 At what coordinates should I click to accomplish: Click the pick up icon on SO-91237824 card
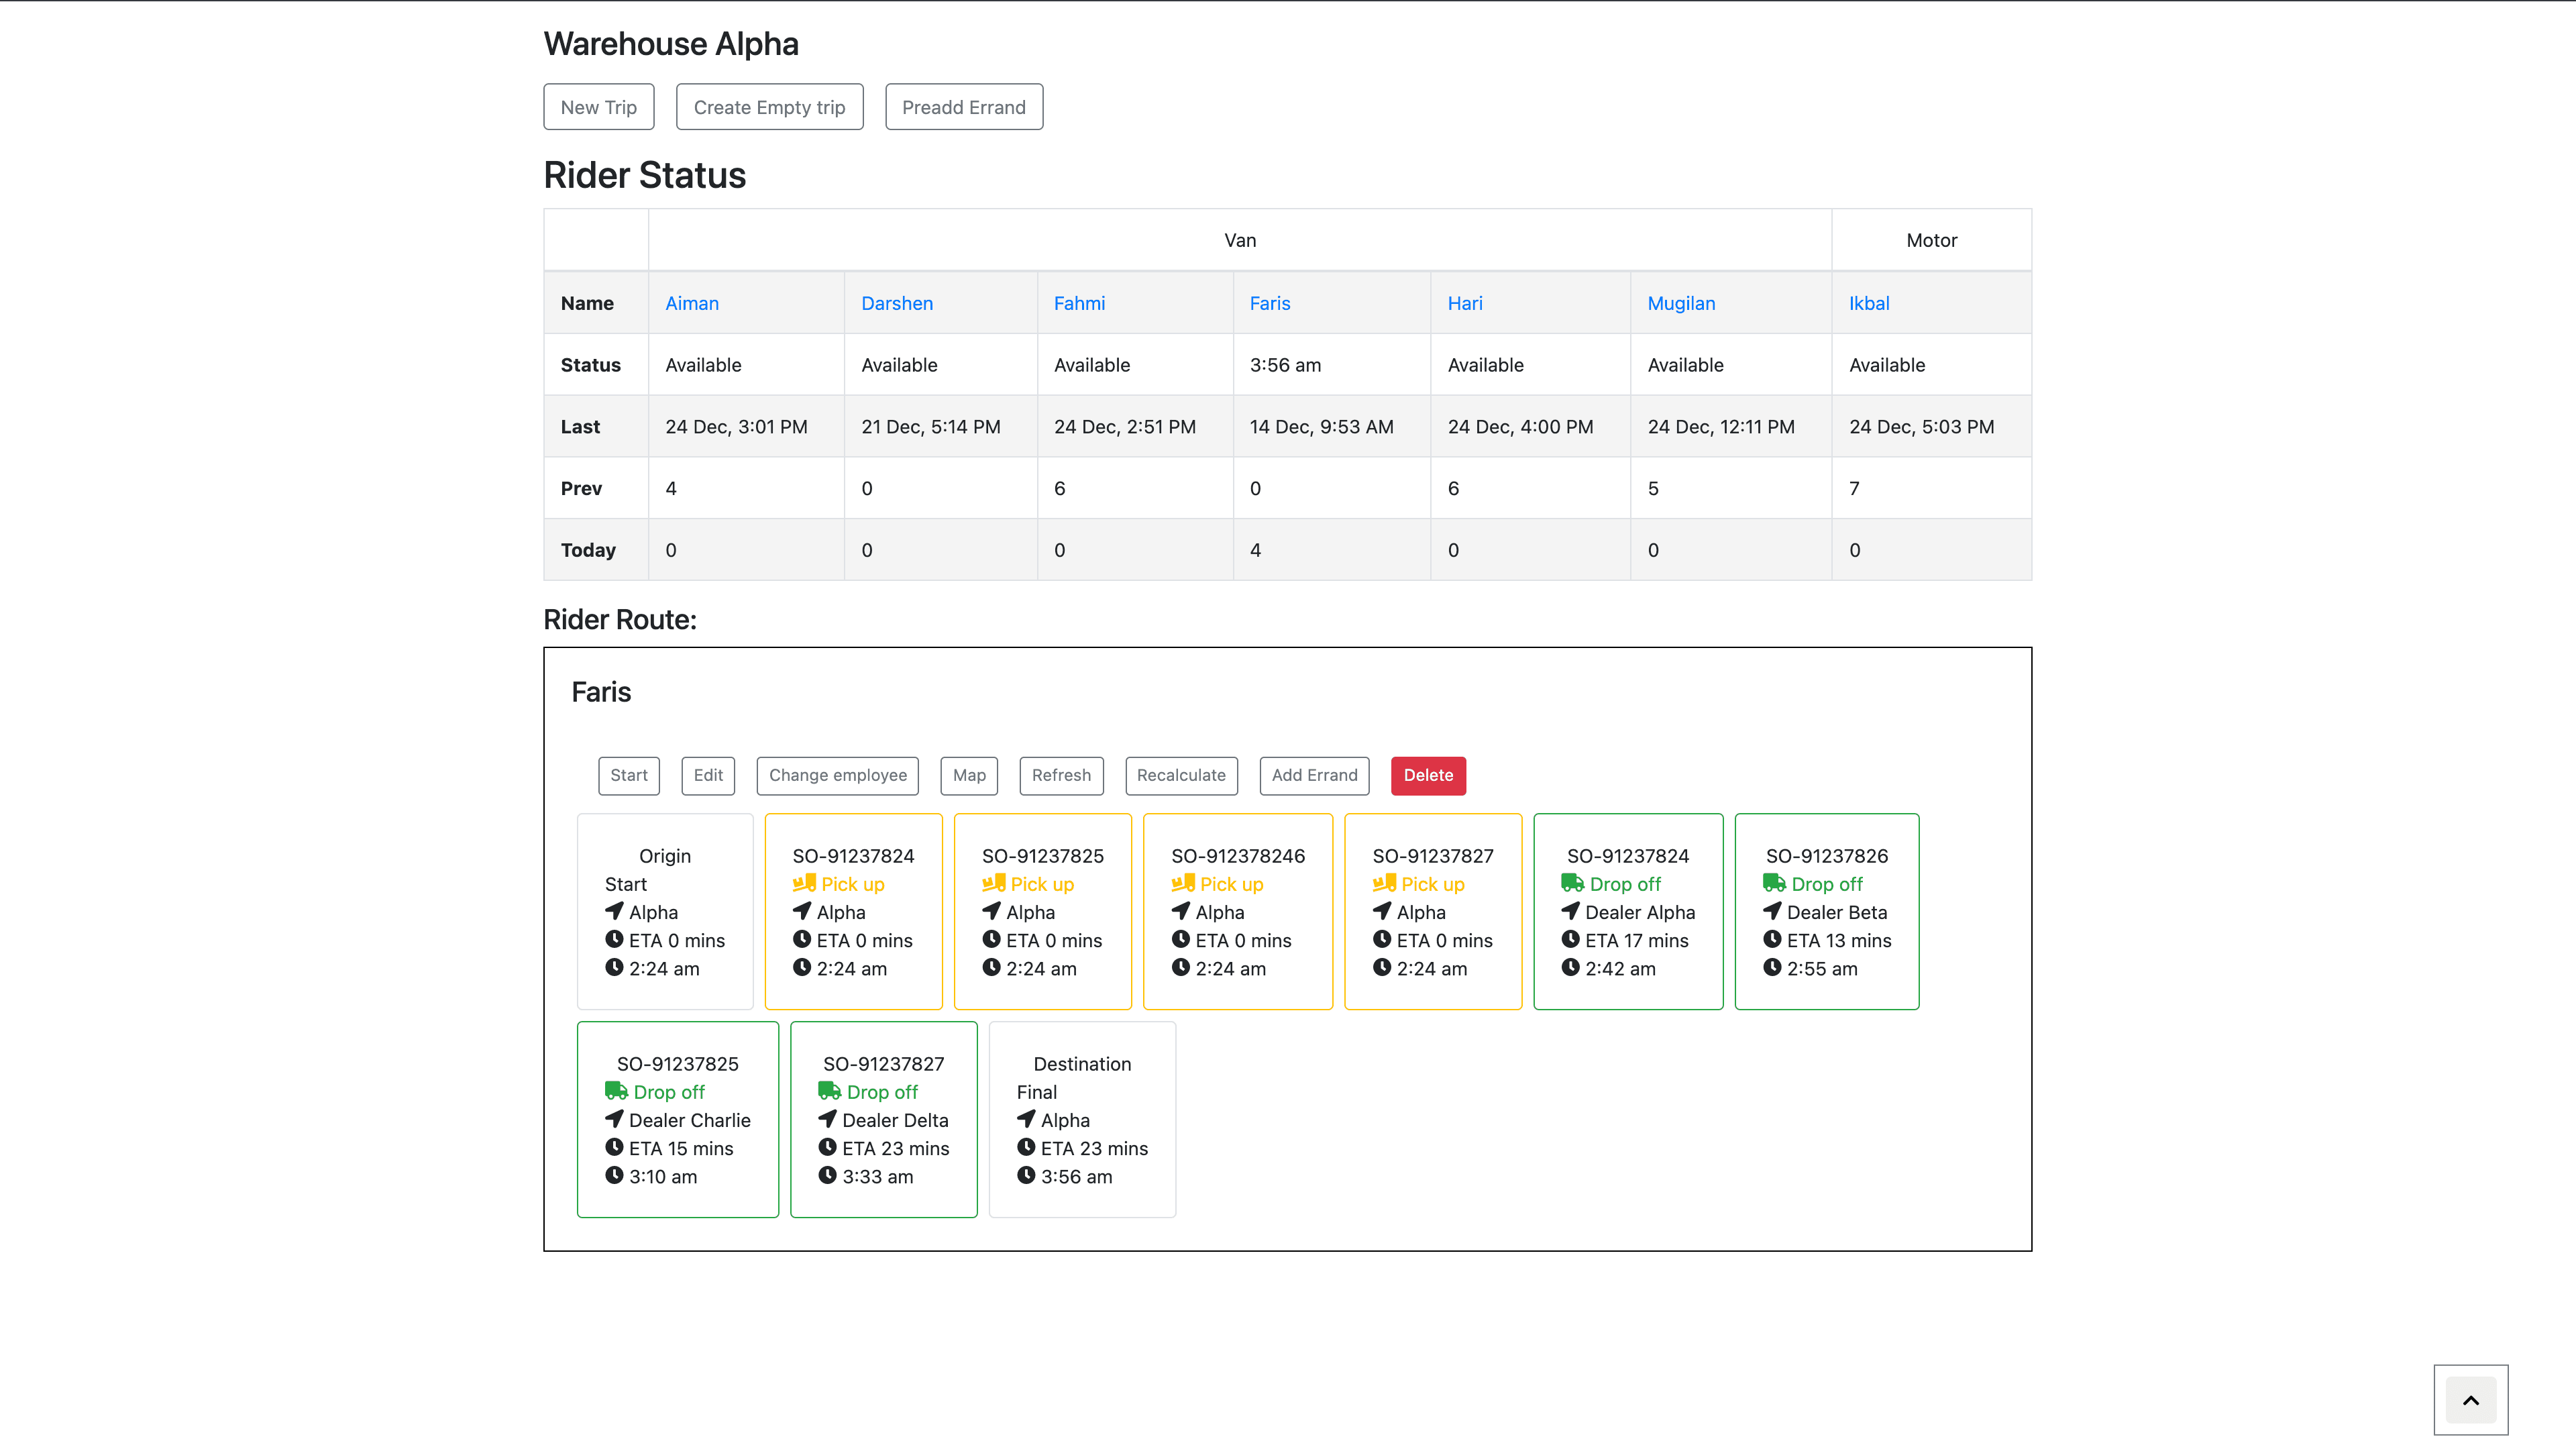tap(804, 883)
